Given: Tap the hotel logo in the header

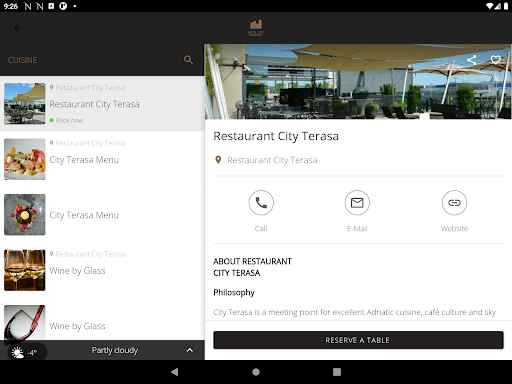Looking at the screenshot, I should point(256,28).
